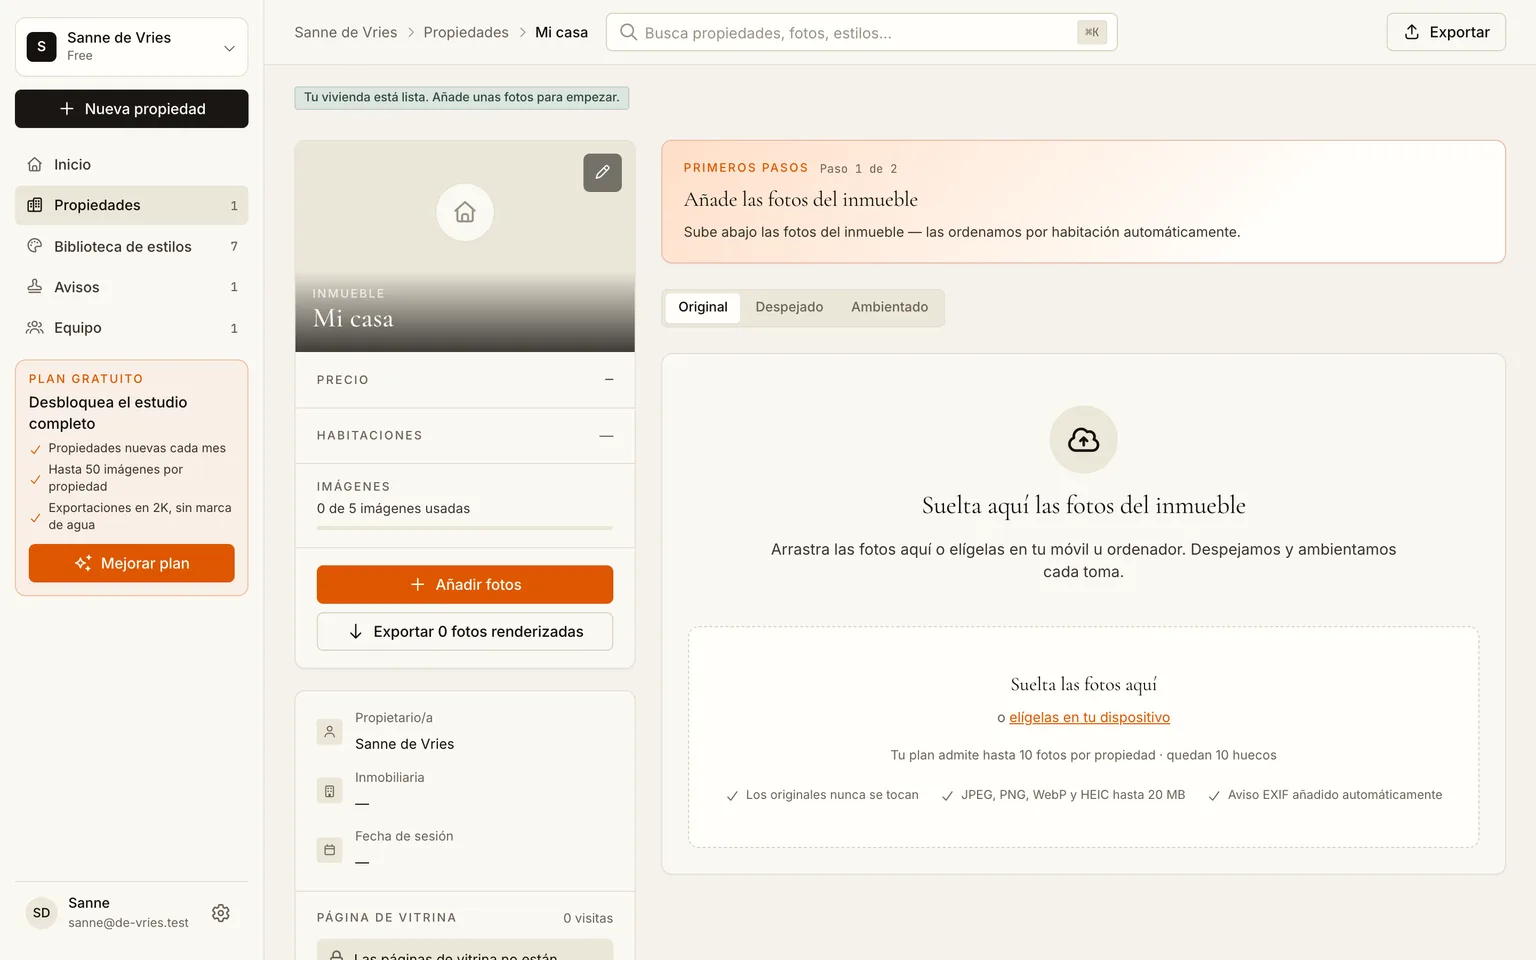Click the status banner 'Tu vivienda está lista'

(x=462, y=98)
